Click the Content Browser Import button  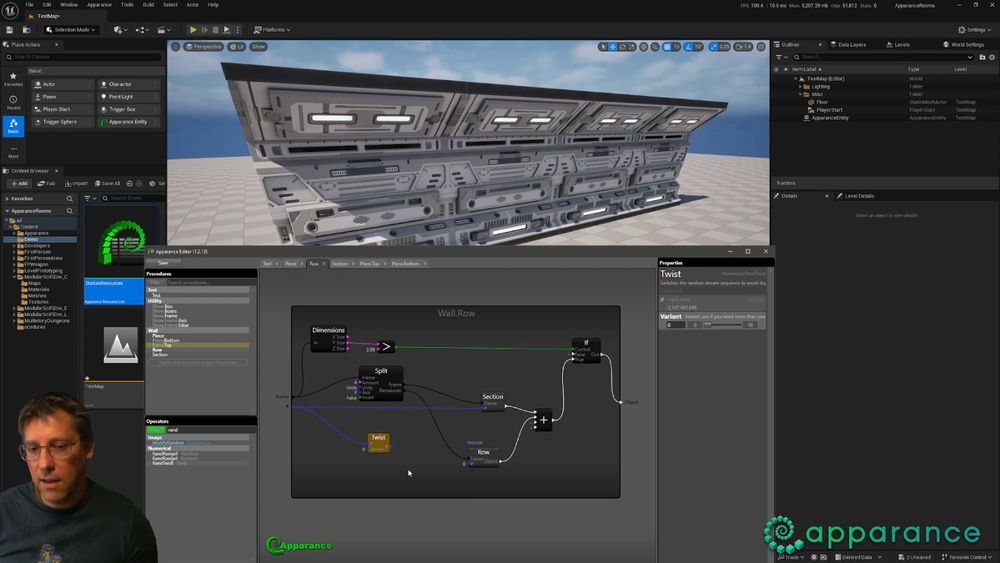[x=77, y=184]
